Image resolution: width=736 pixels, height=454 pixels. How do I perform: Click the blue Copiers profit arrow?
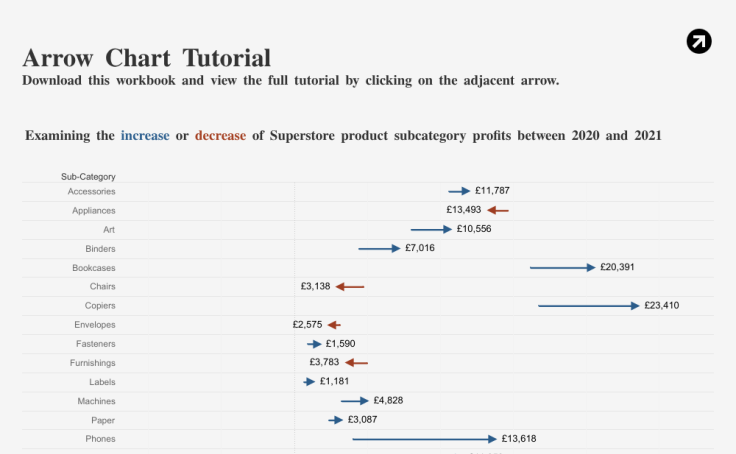point(588,305)
